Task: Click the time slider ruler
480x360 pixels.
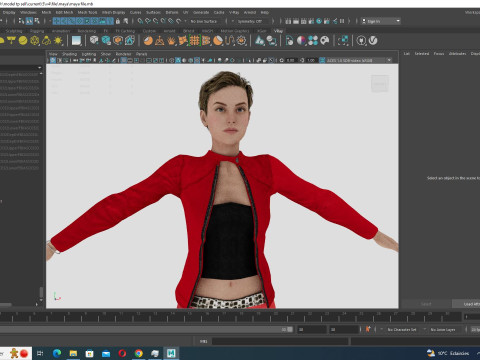Action: point(230,316)
